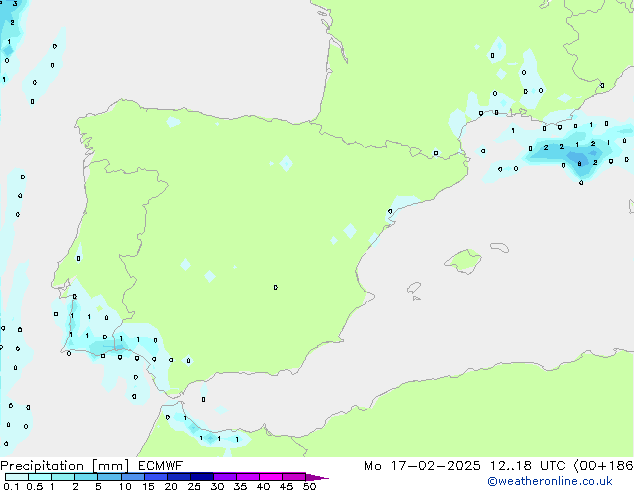Image resolution: width=634 pixels, height=490 pixels.
Task: Select the legend label '50'
Action: [309, 486]
